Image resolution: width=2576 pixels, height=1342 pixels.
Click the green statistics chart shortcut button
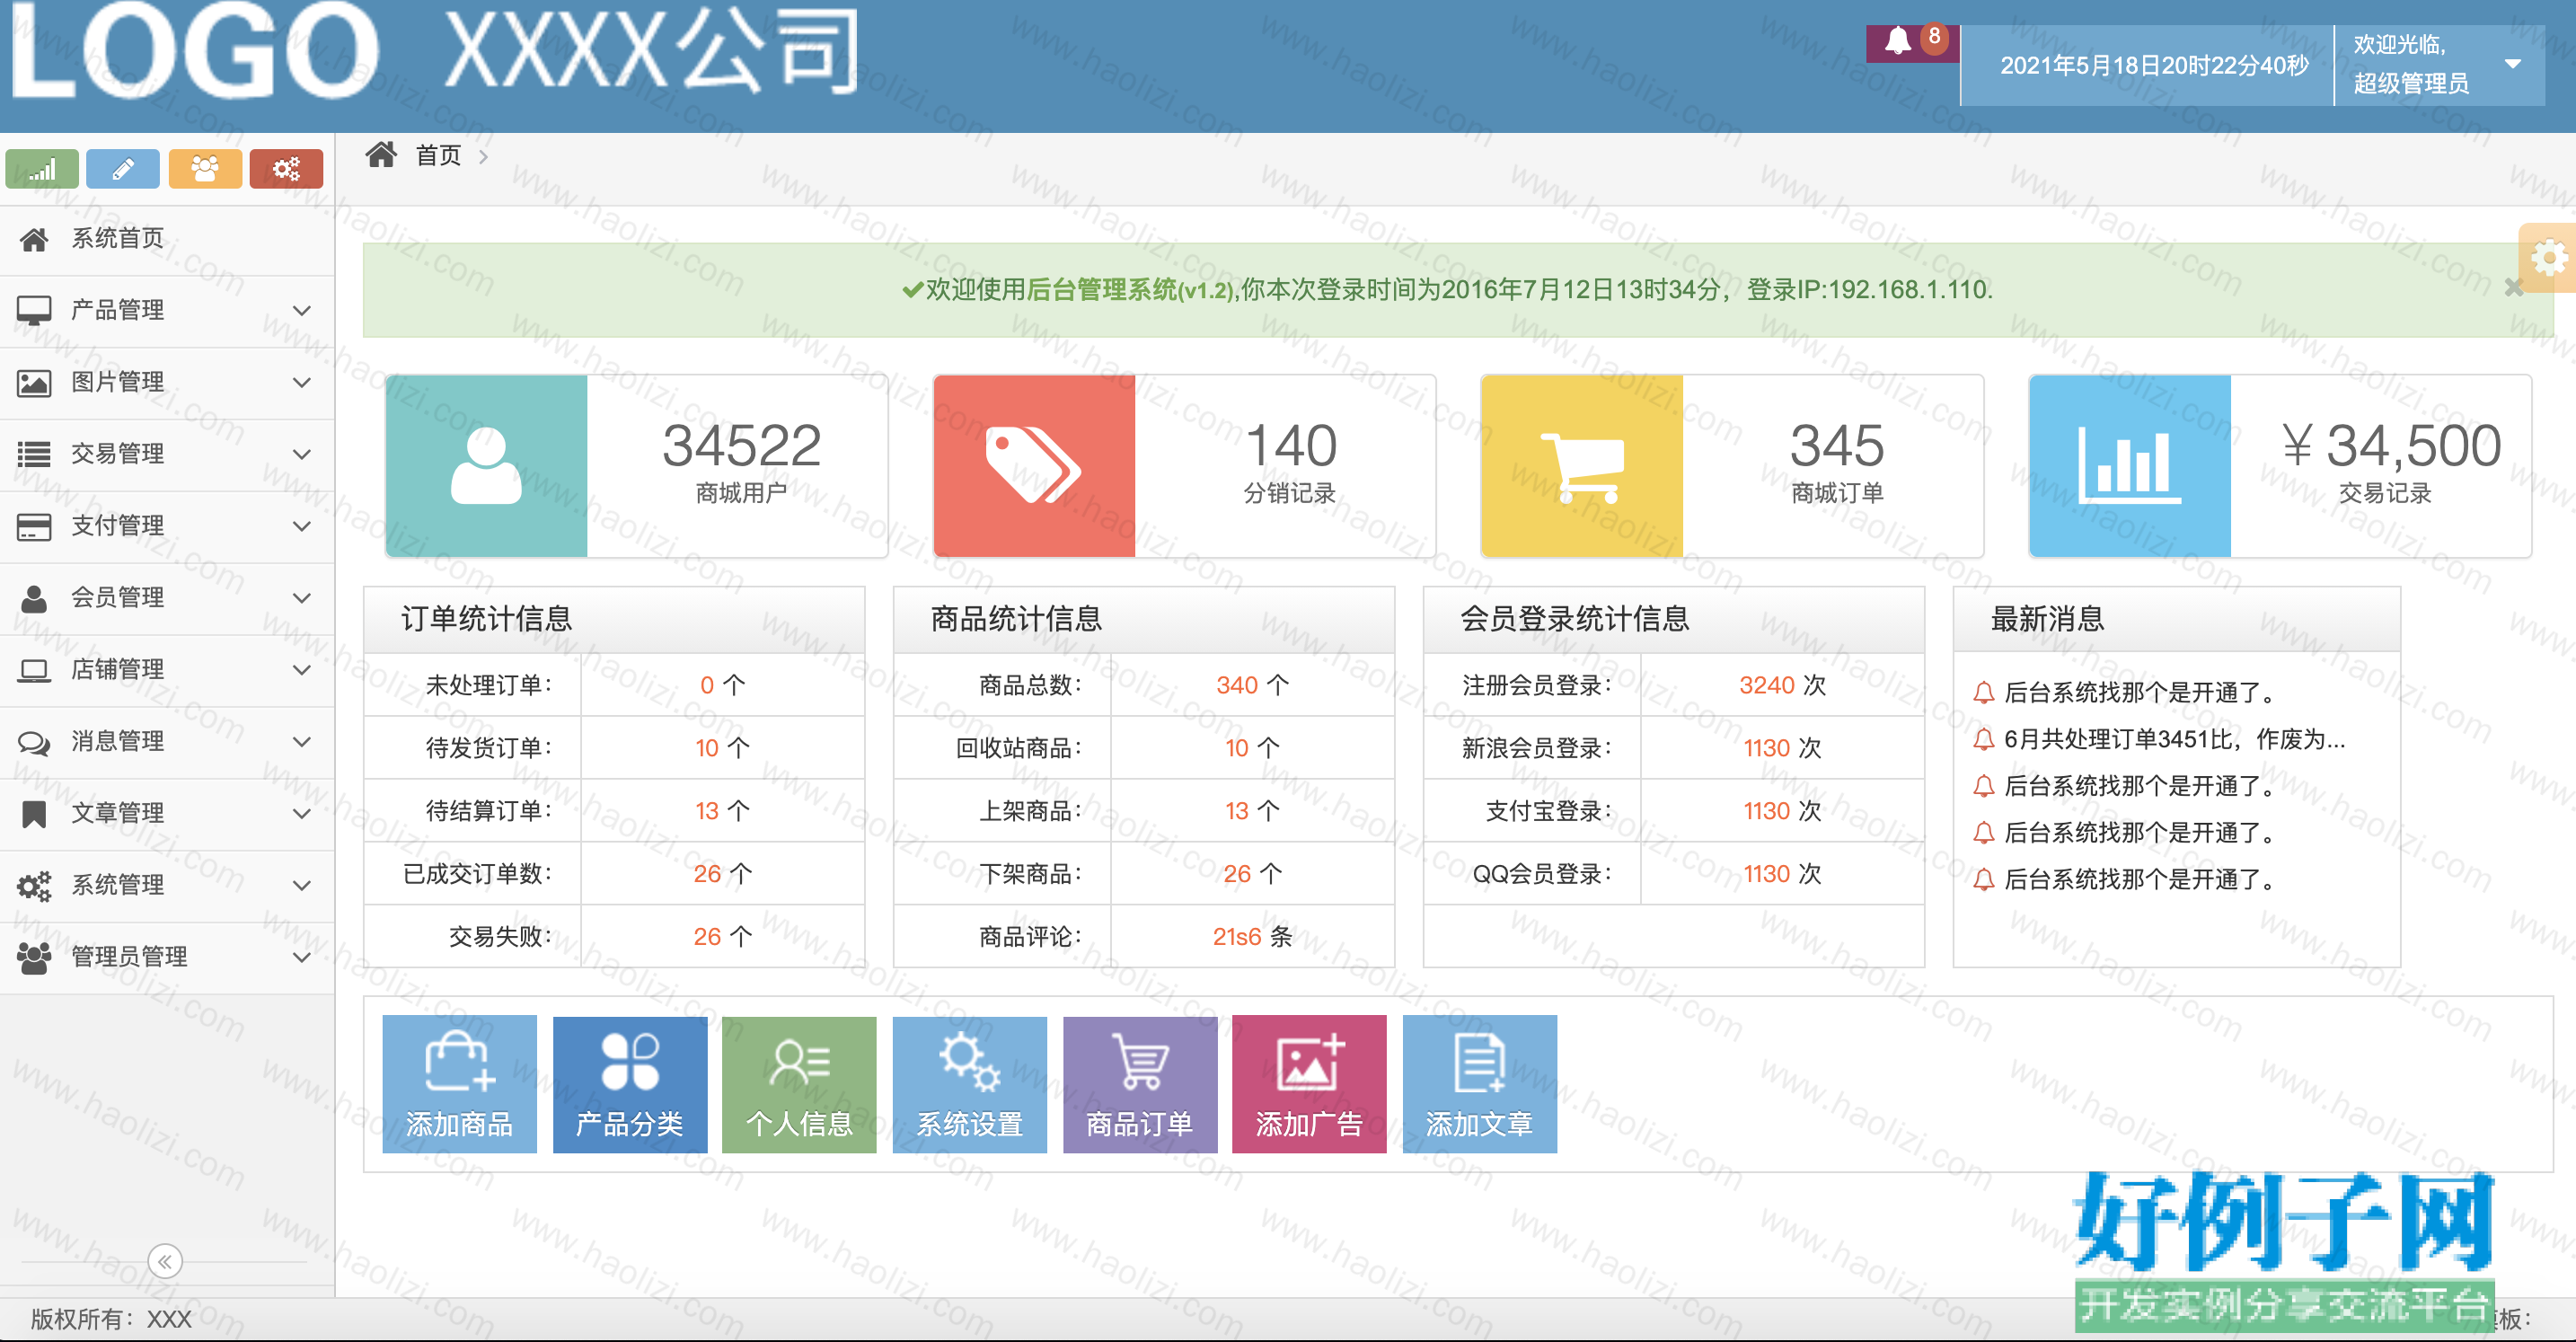[x=42, y=169]
